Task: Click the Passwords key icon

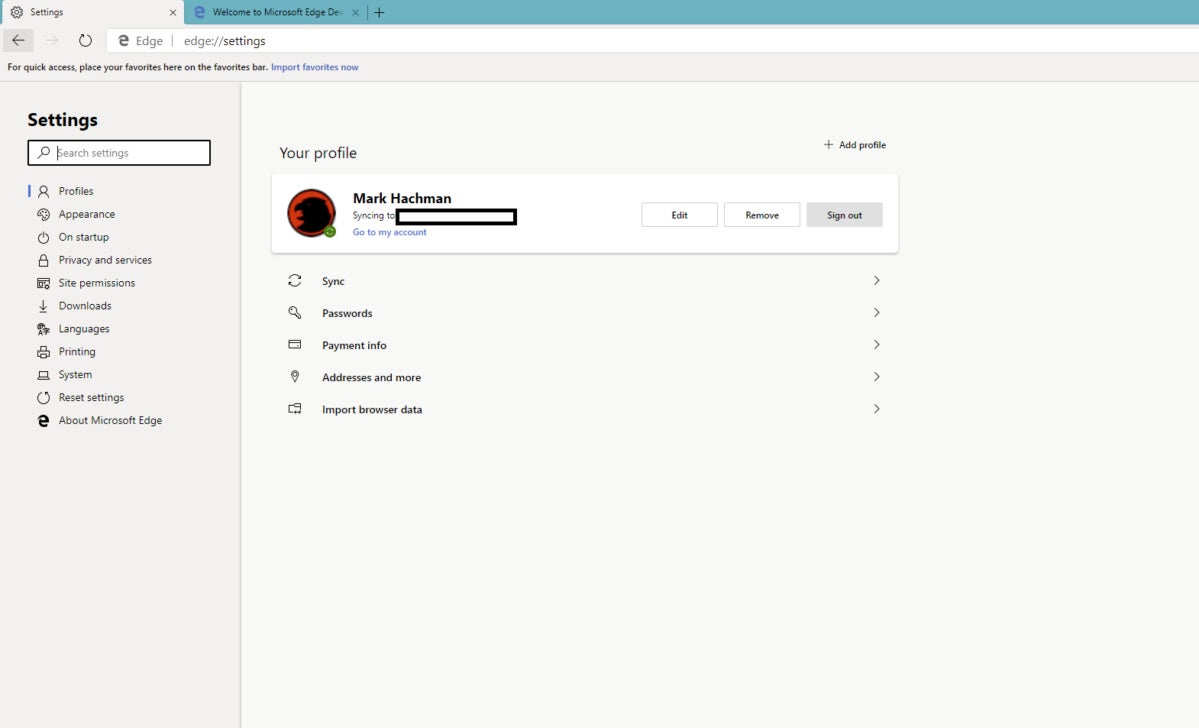Action: 294,313
